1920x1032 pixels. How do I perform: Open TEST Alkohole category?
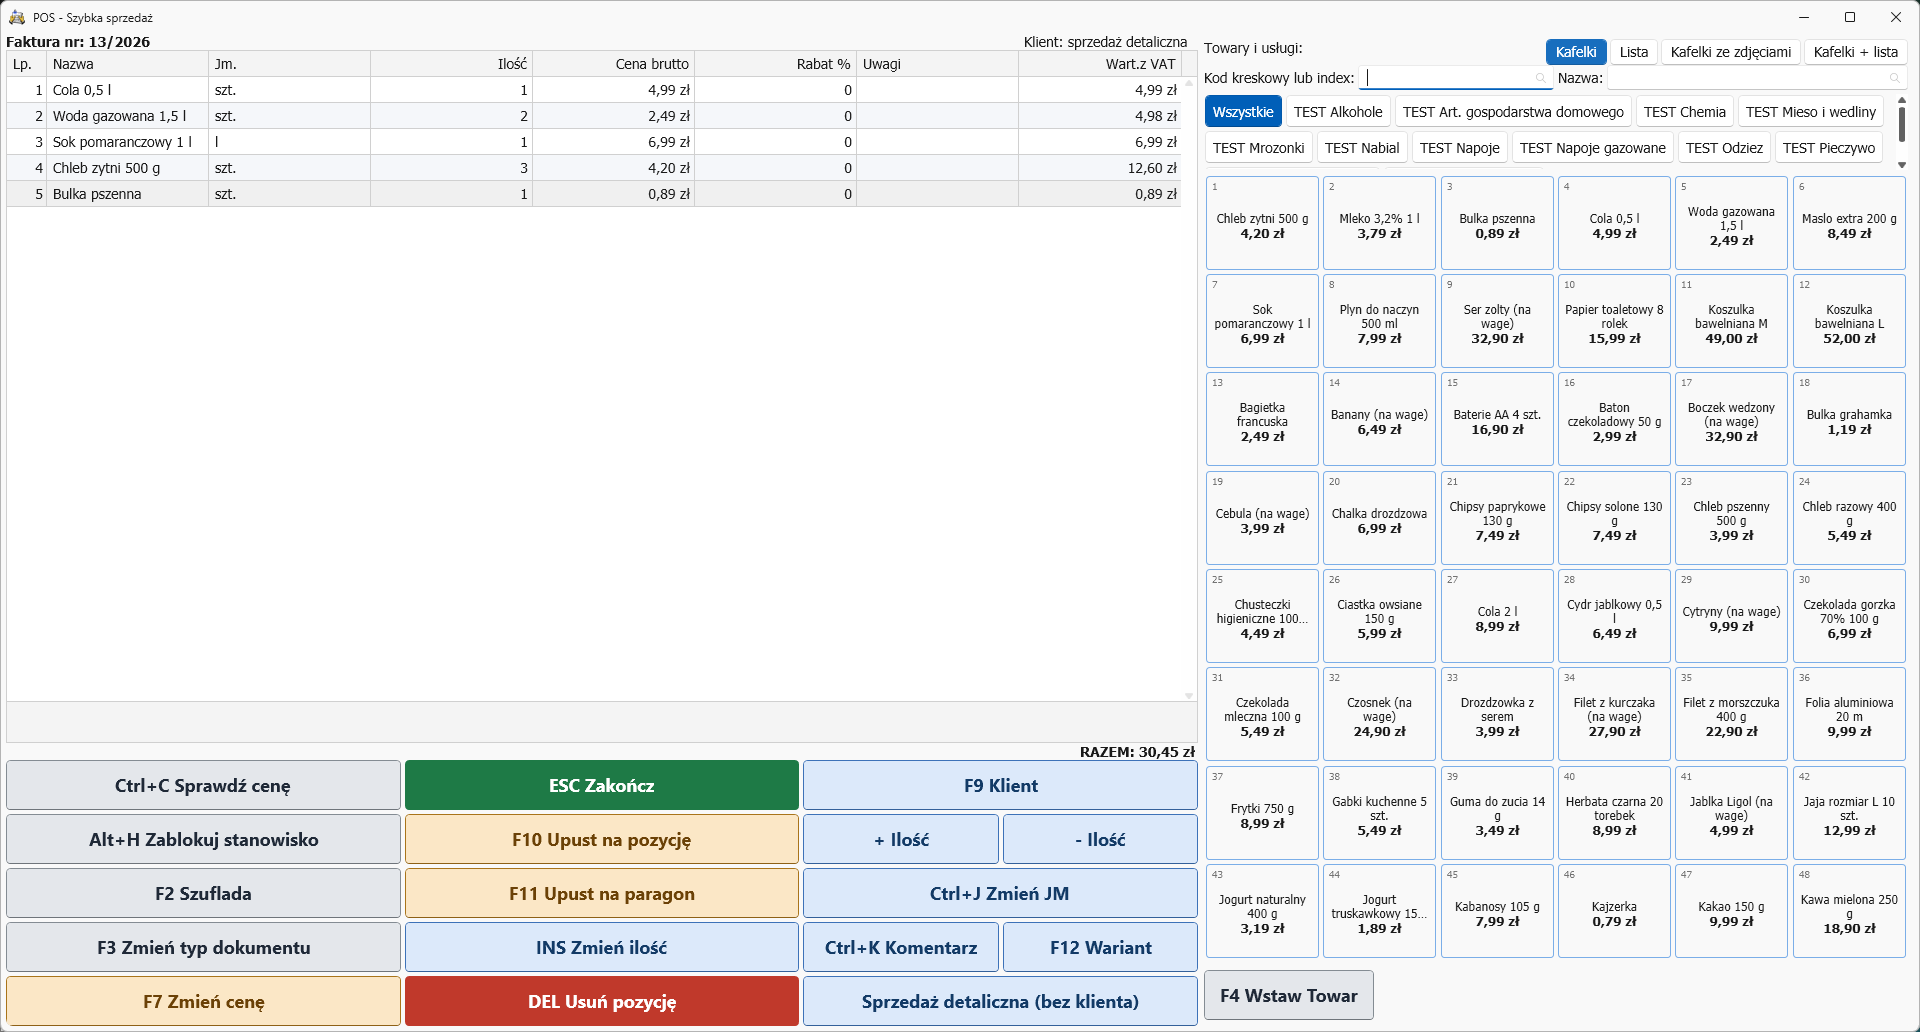[x=1338, y=112]
